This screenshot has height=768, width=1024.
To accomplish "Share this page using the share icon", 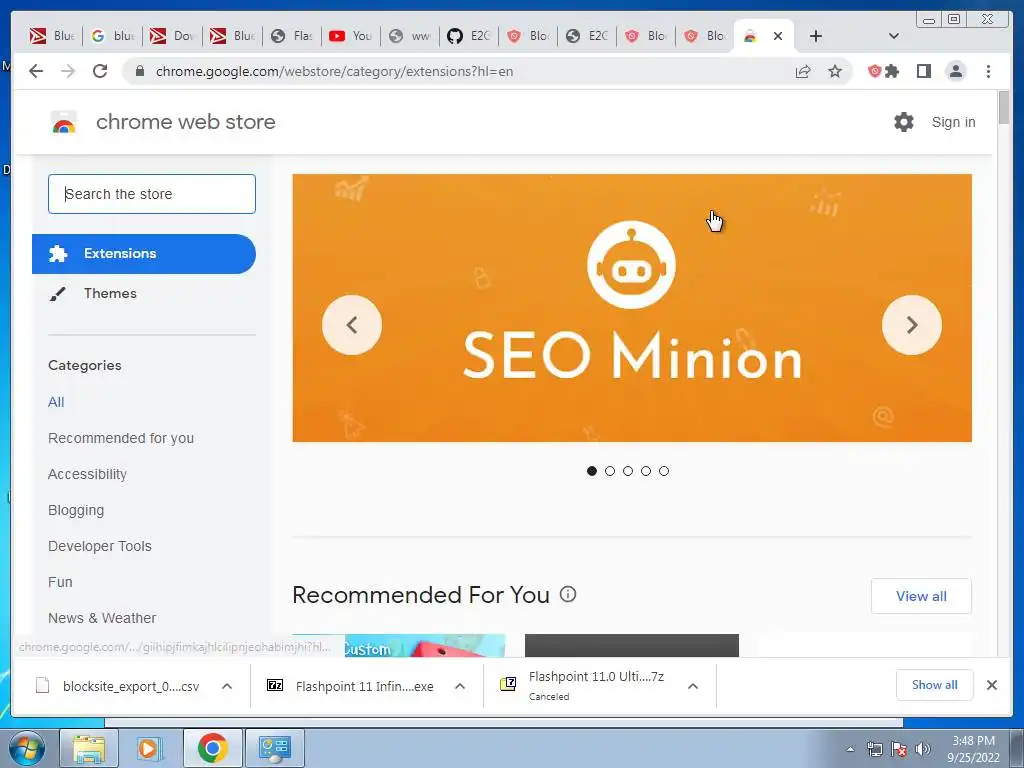I will (803, 71).
